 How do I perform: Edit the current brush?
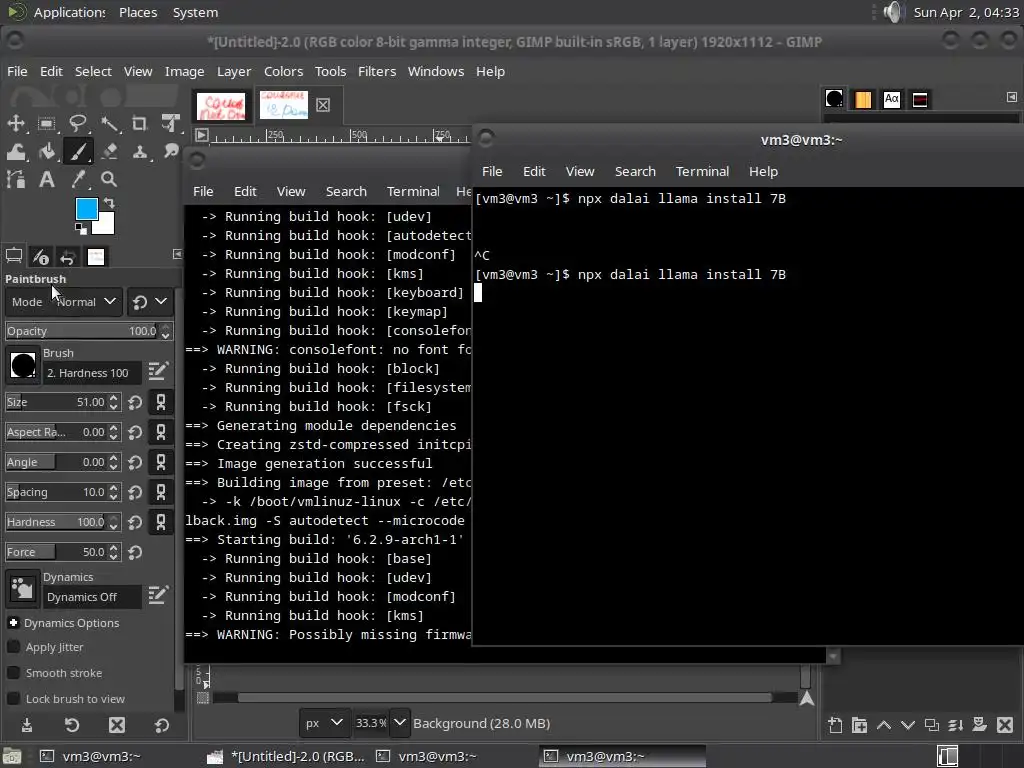159,372
